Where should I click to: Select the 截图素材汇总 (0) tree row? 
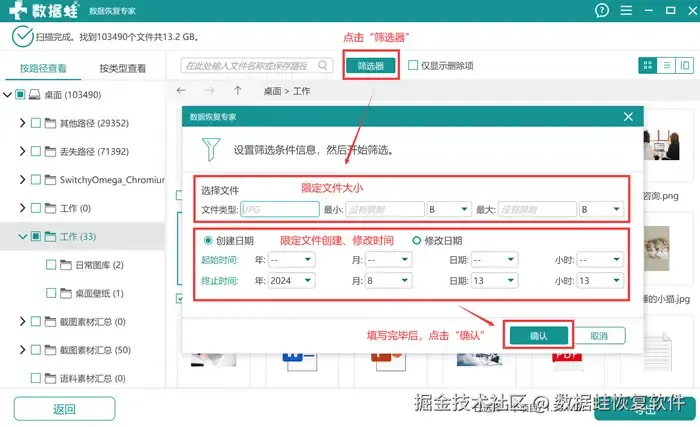[83, 322]
